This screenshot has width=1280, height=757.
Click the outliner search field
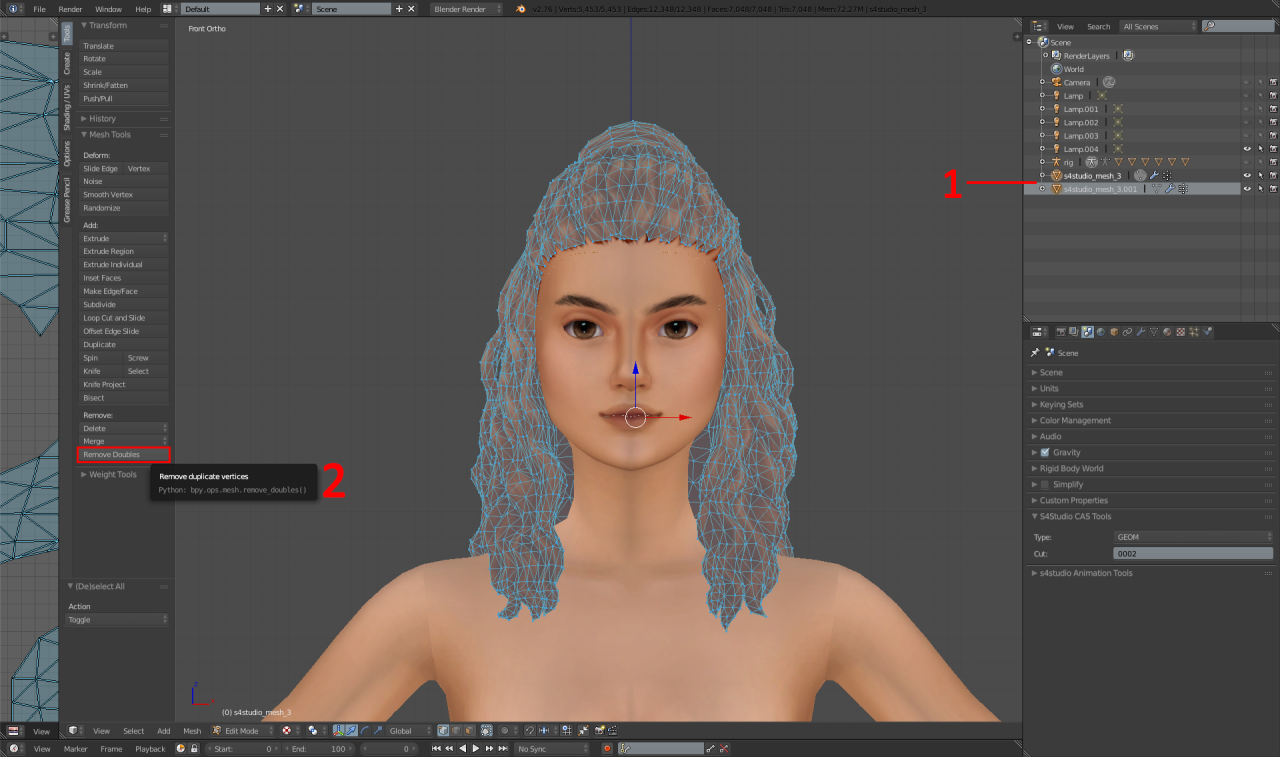tap(1239, 27)
